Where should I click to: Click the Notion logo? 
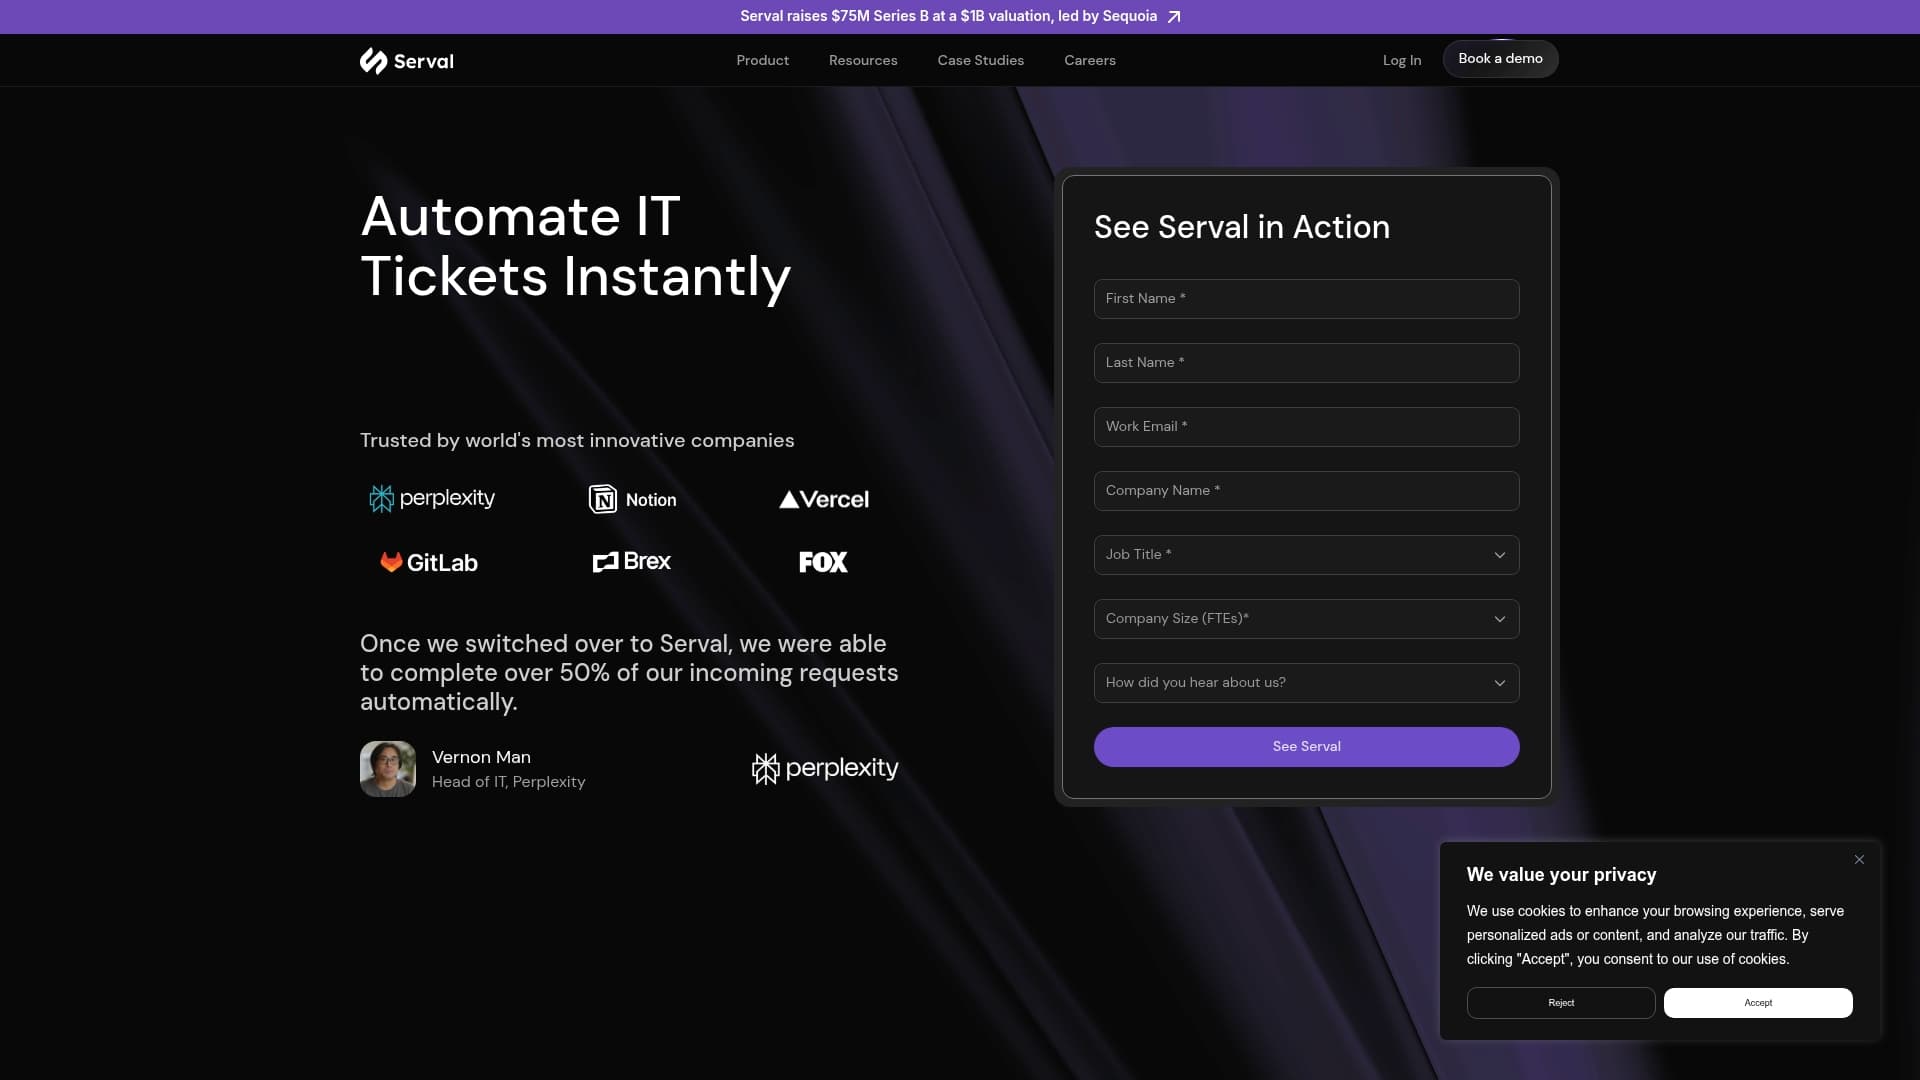click(x=633, y=499)
